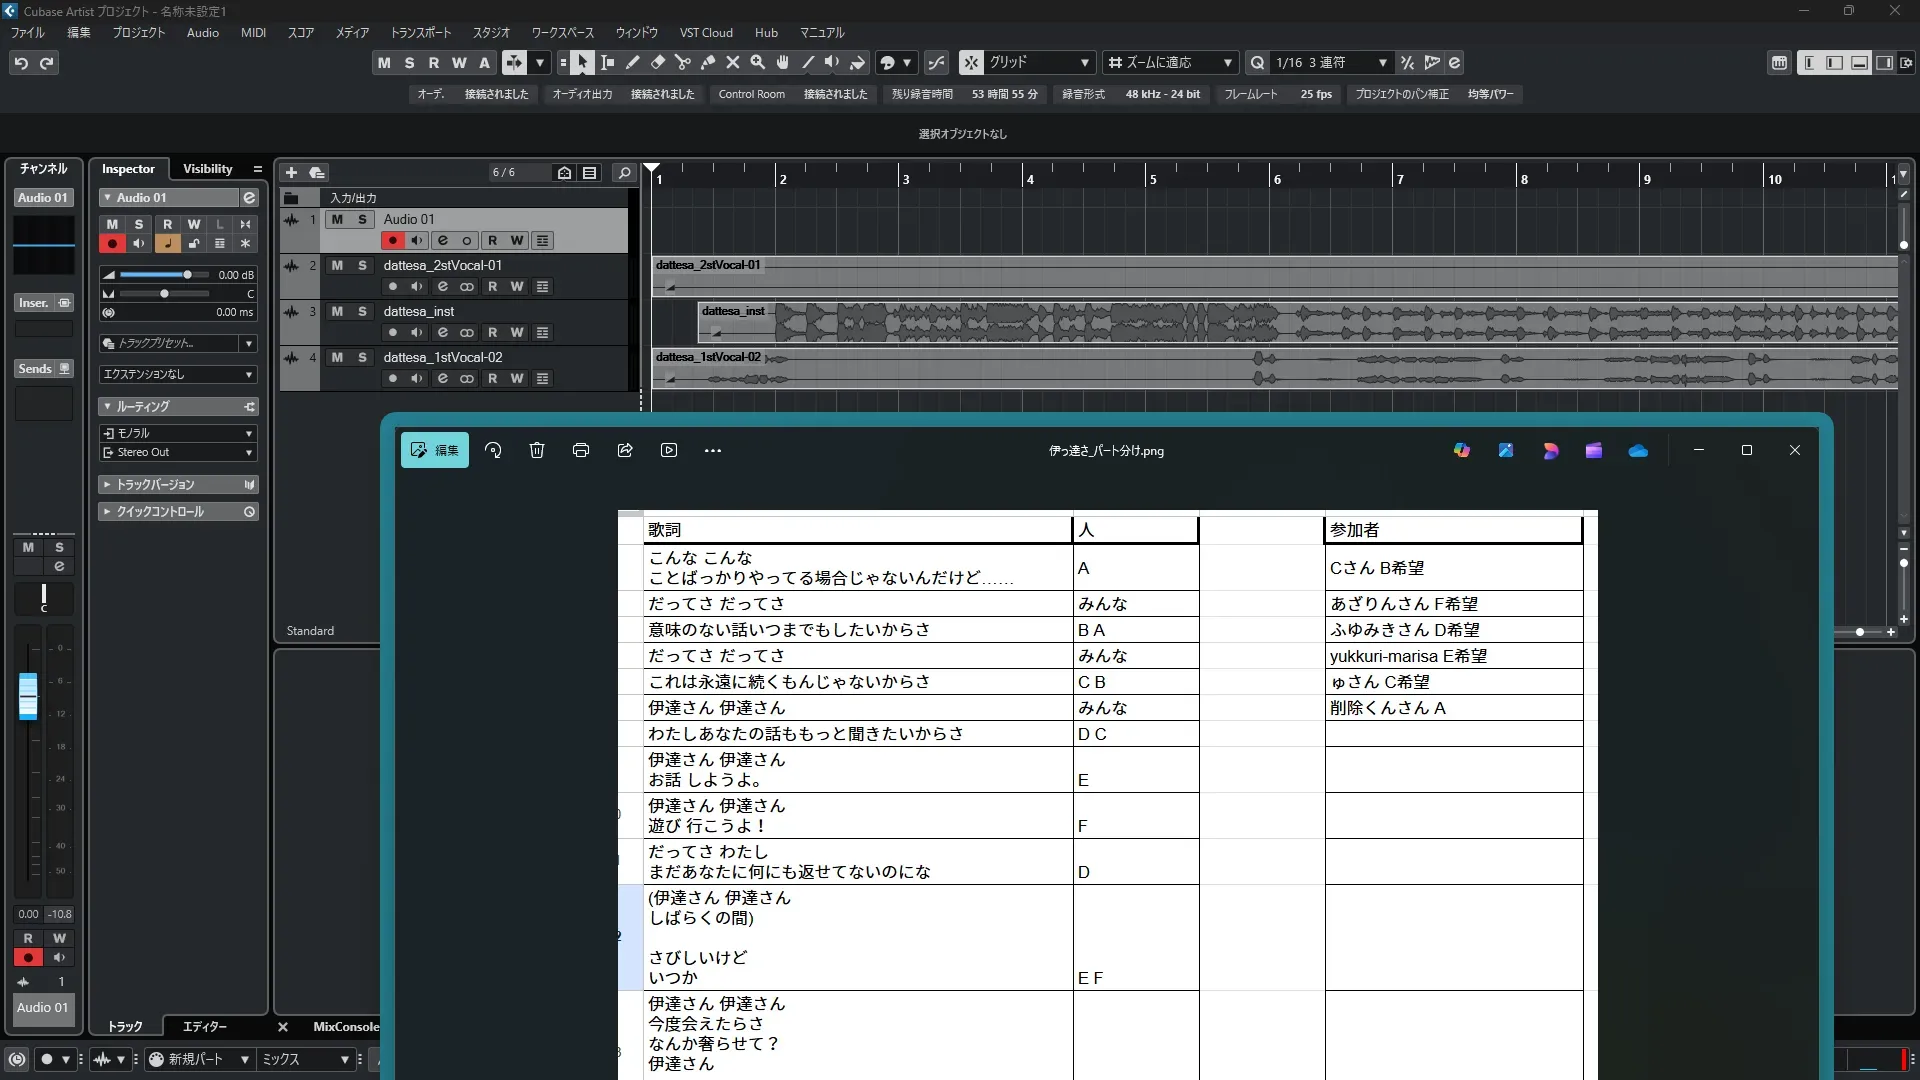Select the Scissors split tool
This screenshot has width=1920, height=1080.
[683, 63]
